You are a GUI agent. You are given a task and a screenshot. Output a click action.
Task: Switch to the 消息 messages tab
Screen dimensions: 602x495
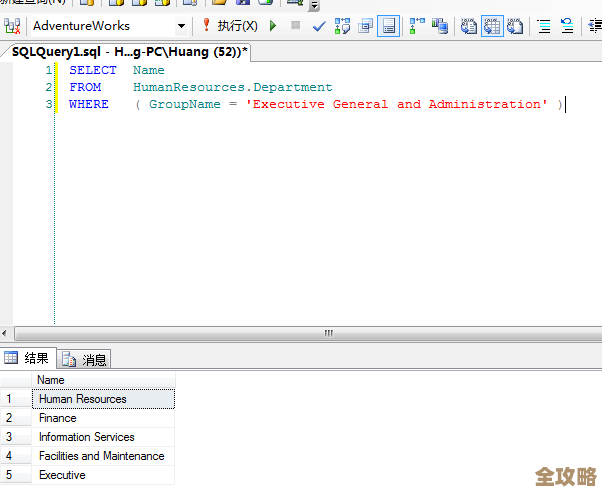click(x=84, y=359)
